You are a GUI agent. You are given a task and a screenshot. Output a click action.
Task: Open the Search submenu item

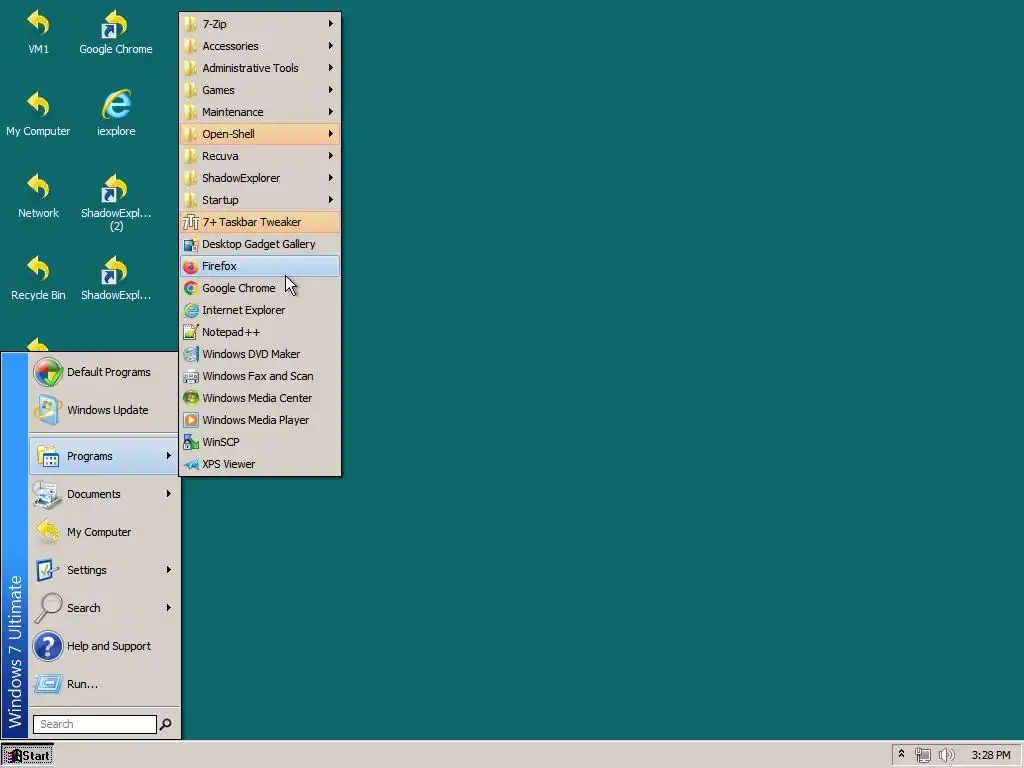click(104, 608)
